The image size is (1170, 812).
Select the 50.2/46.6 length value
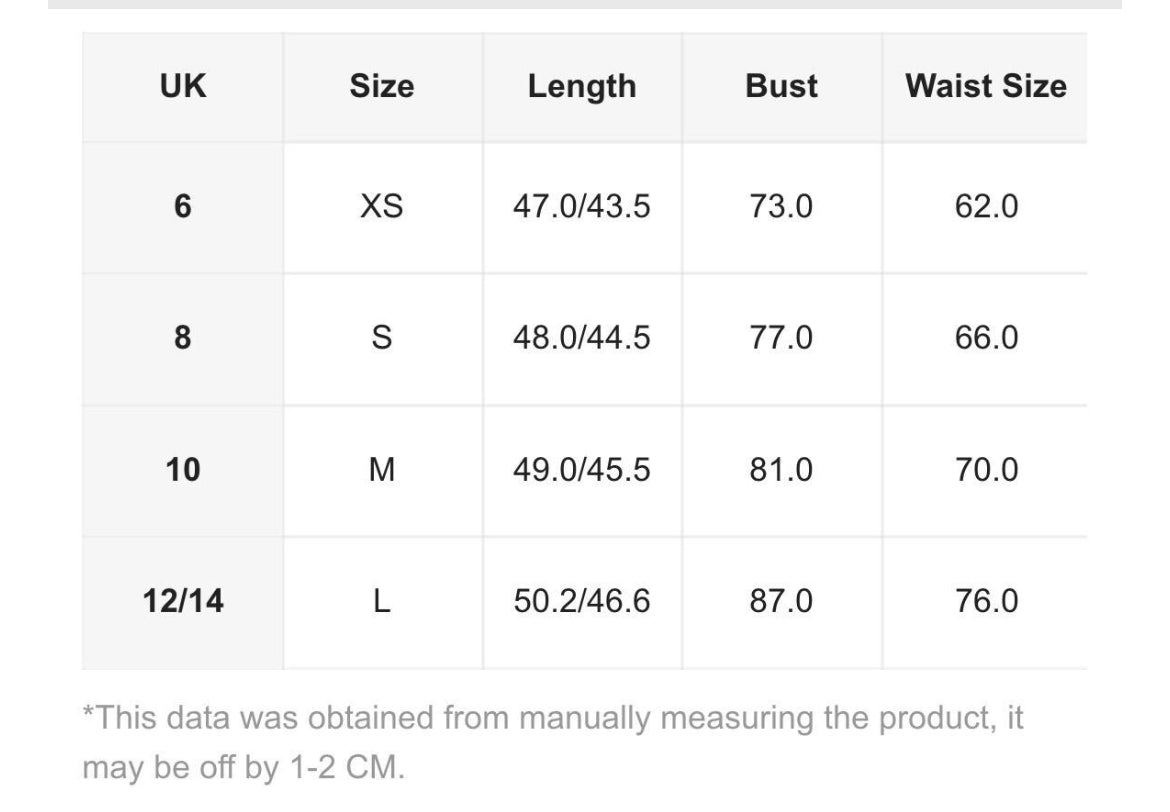581,601
